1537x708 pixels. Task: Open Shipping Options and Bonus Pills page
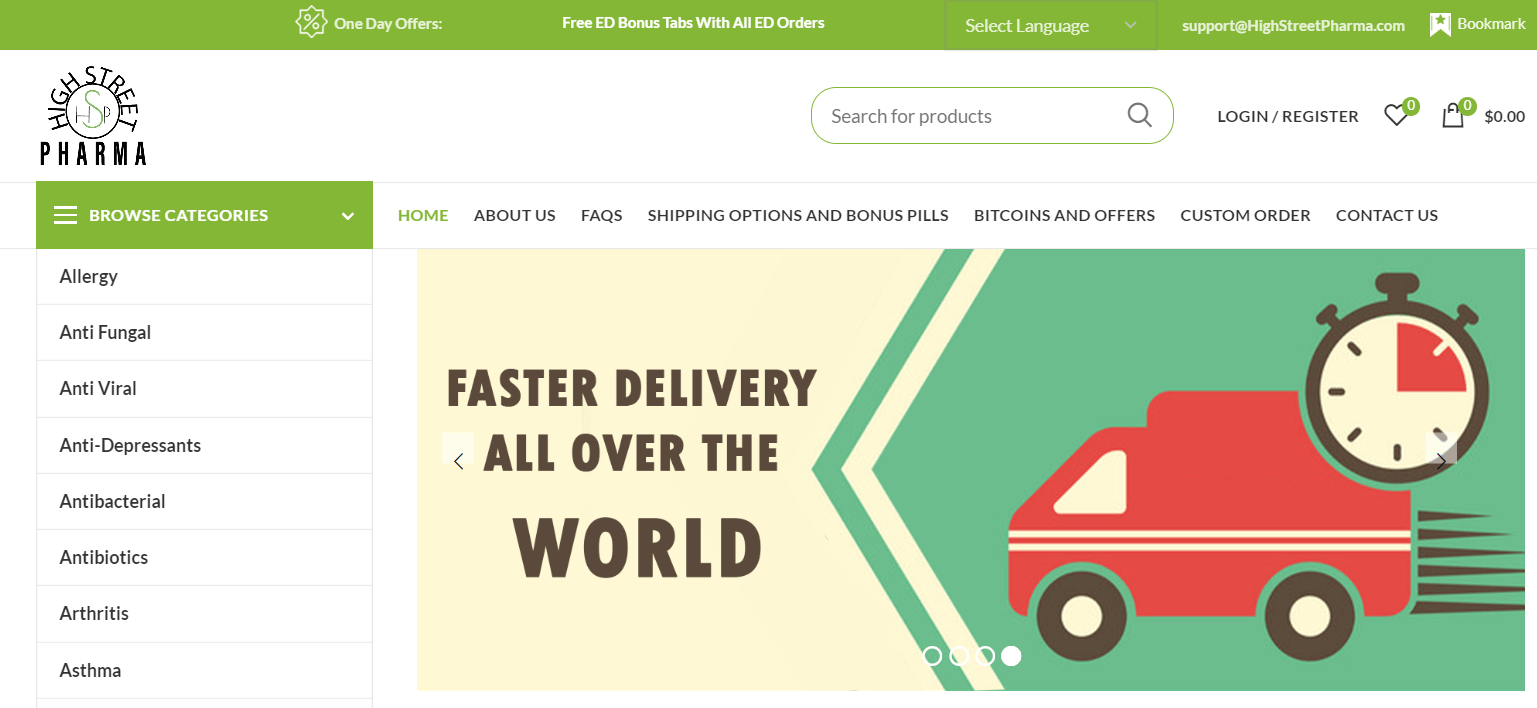798,215
